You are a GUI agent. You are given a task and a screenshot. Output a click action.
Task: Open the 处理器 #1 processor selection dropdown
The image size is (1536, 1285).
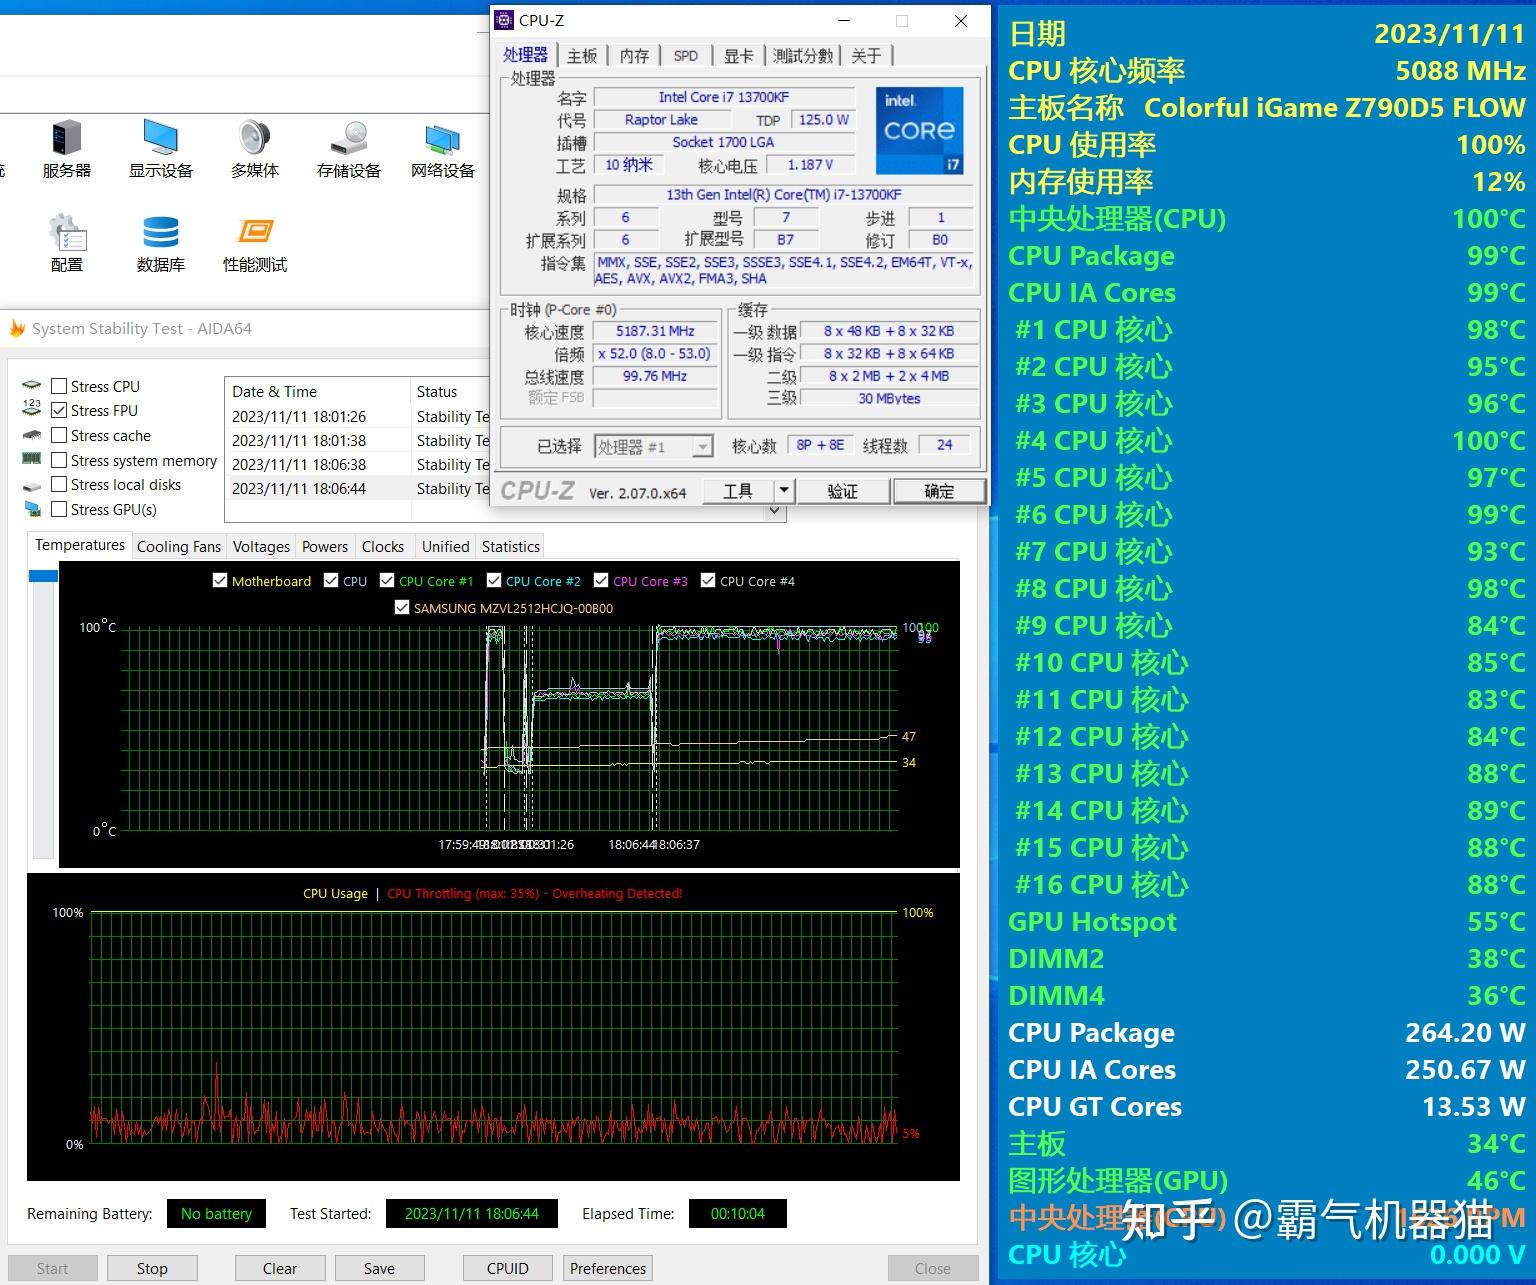654,446
